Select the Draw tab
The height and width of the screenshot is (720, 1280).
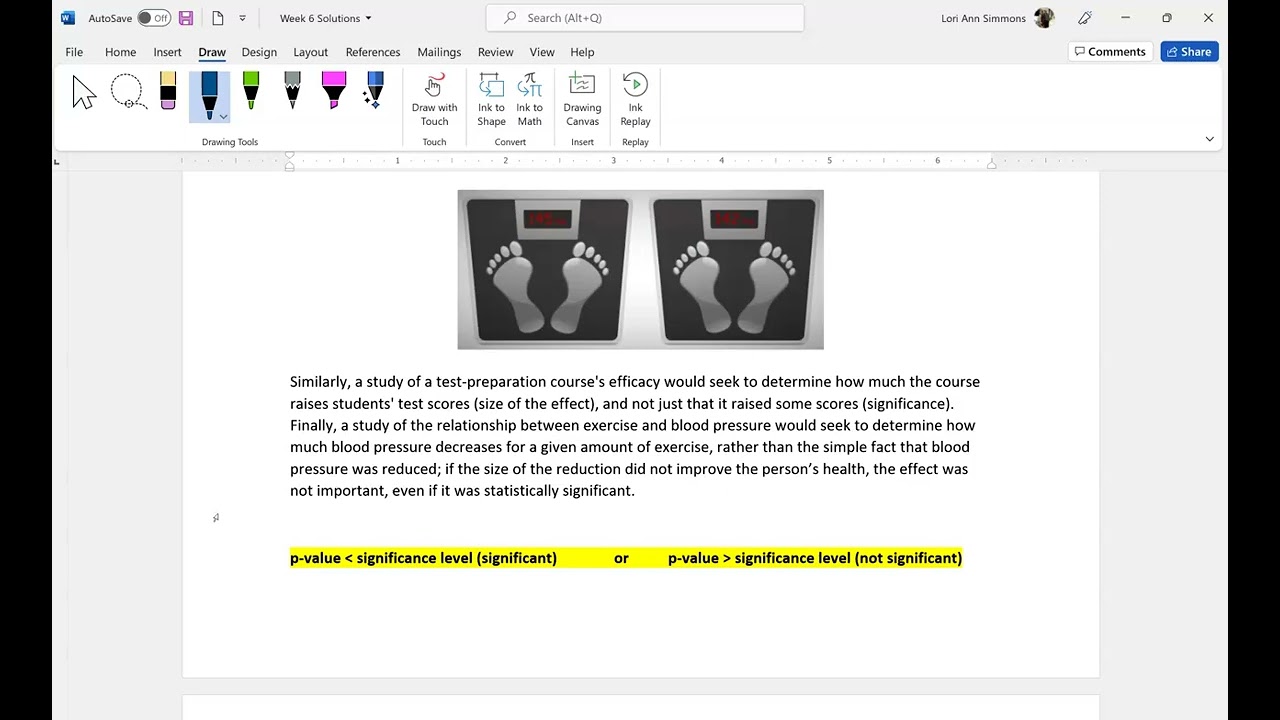212,52
